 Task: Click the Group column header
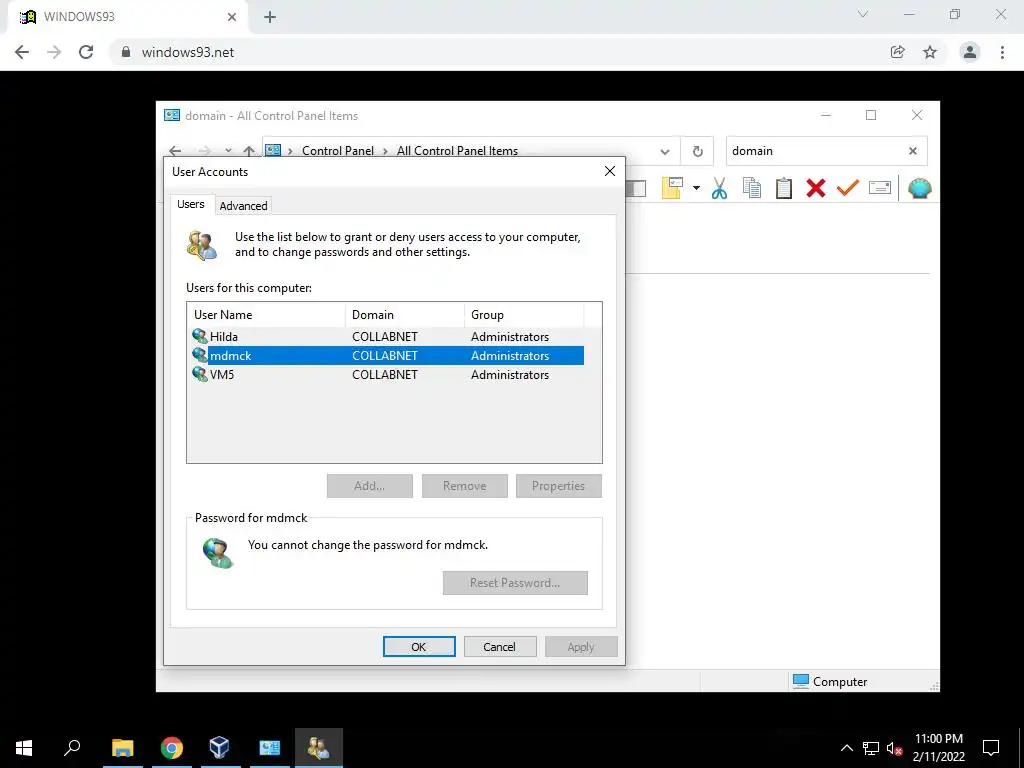click(524, 315)
